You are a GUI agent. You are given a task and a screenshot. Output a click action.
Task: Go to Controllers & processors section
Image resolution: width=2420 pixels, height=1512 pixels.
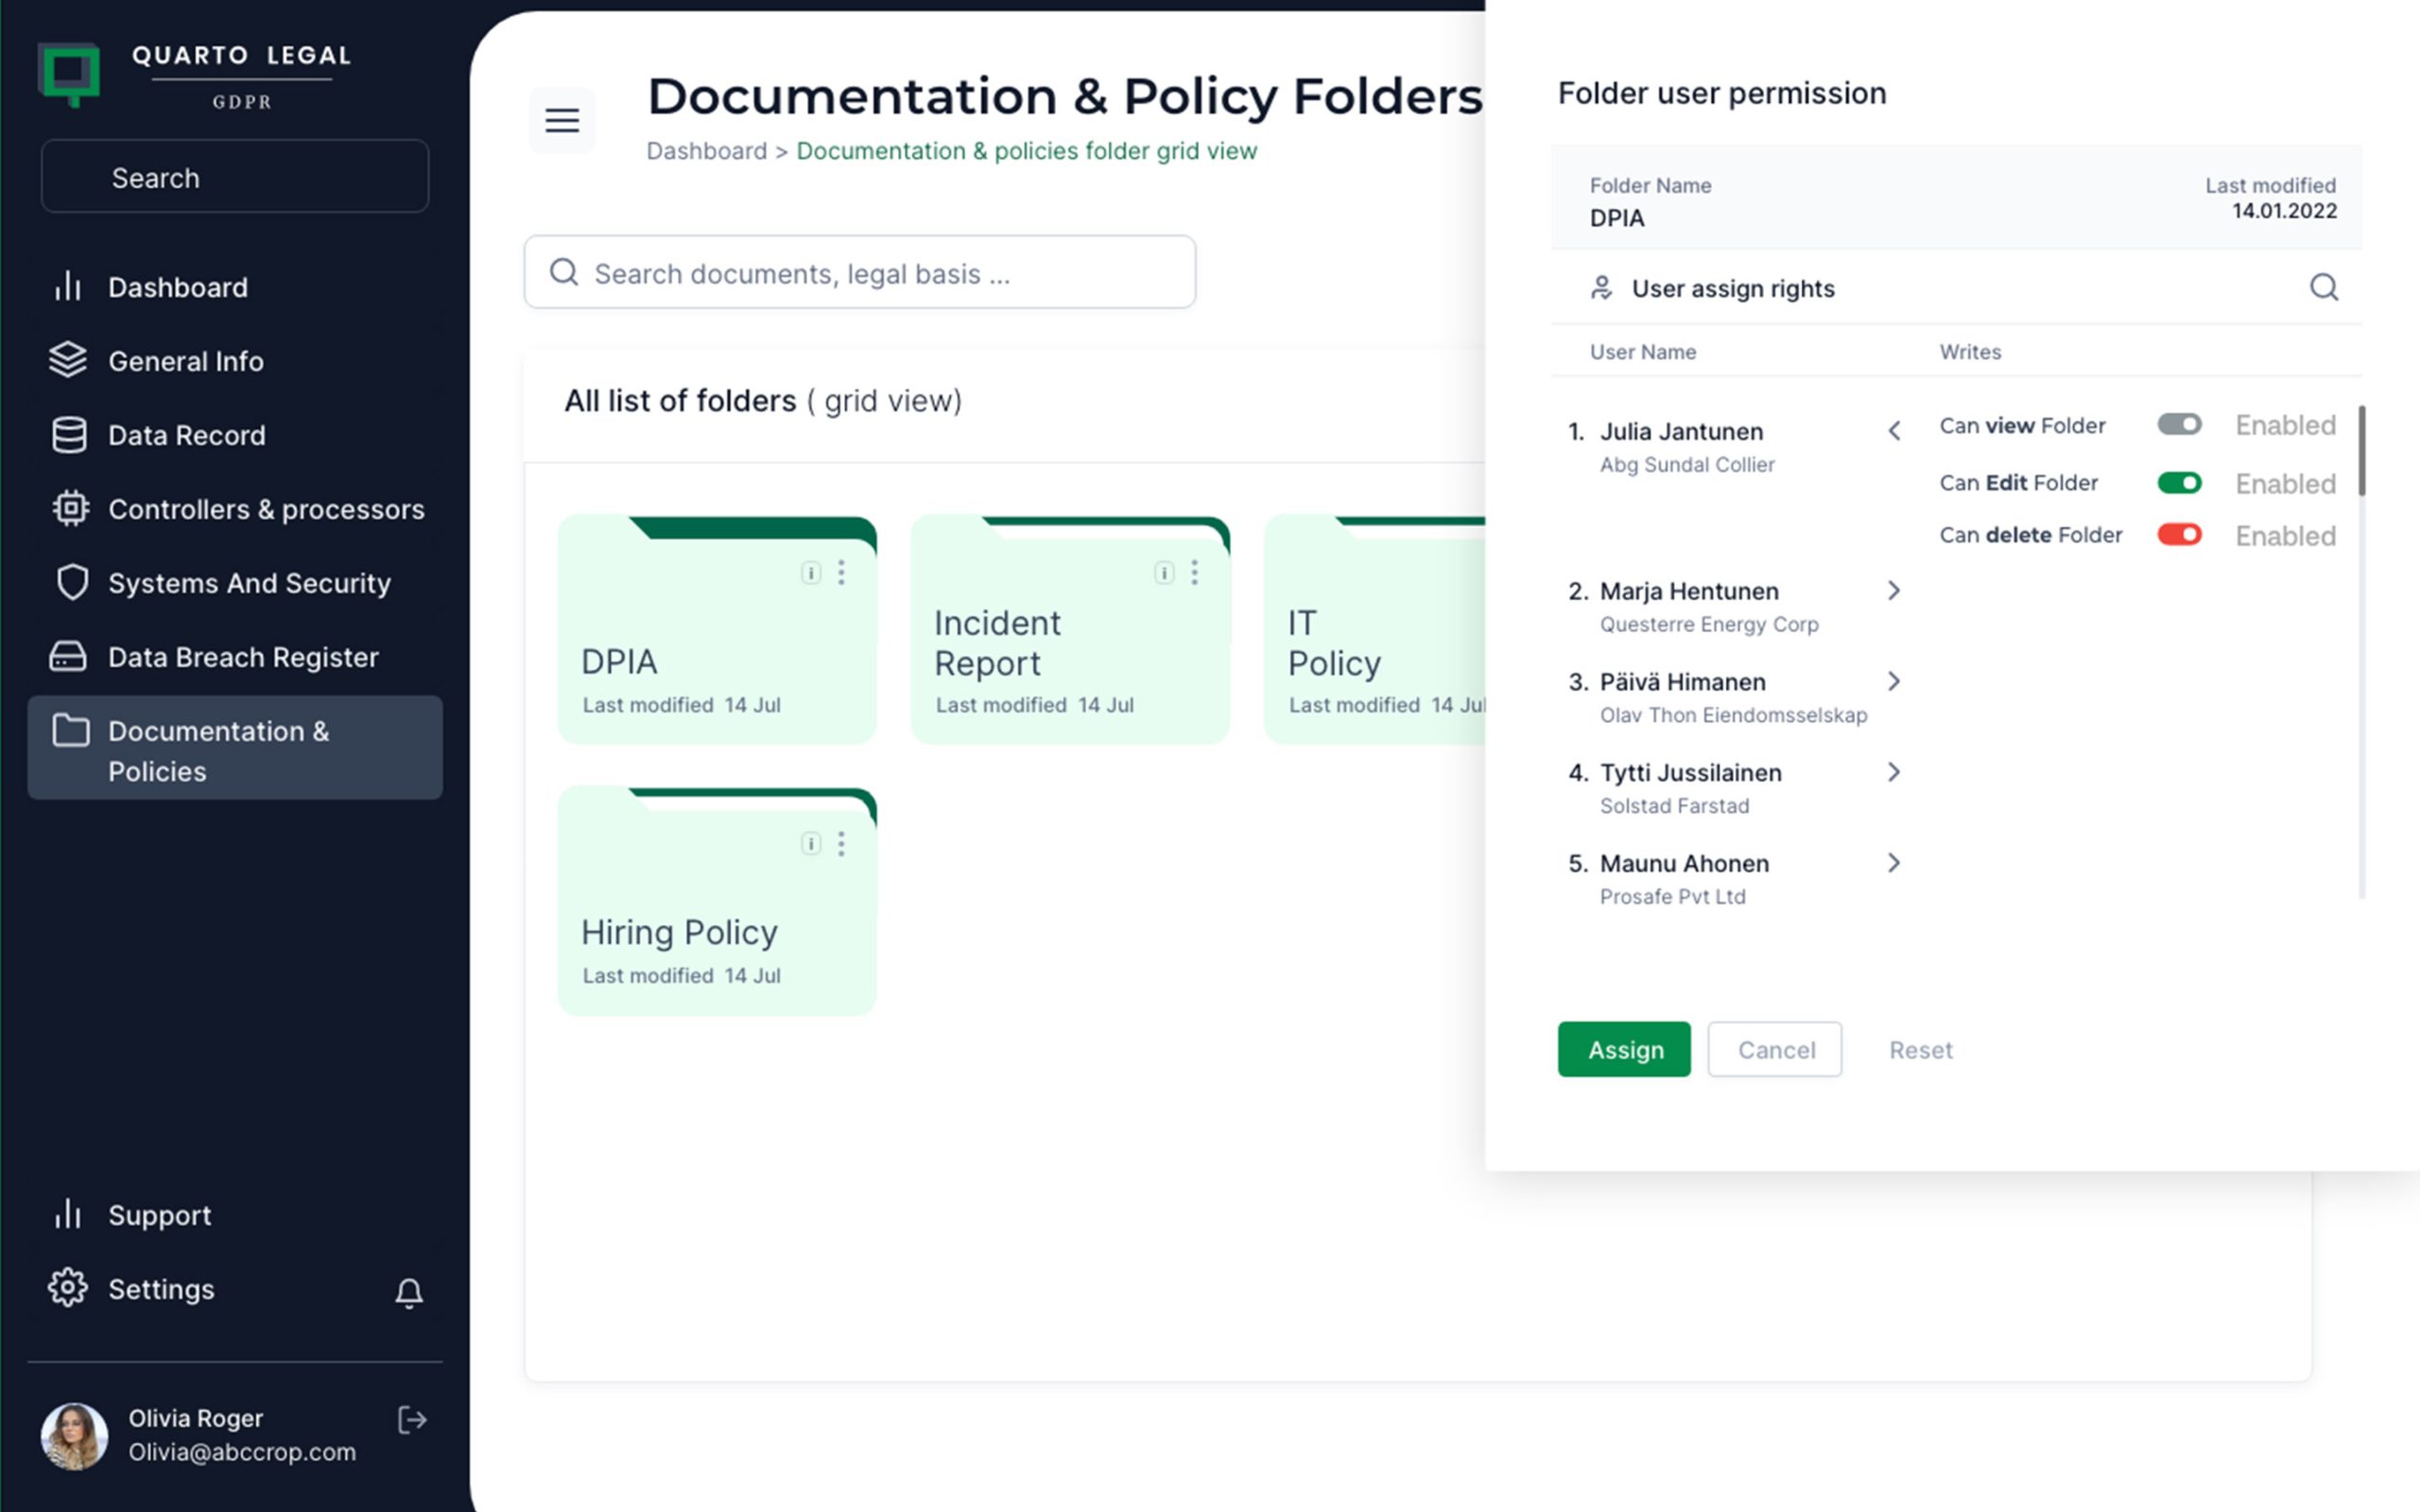pos(265,509)
